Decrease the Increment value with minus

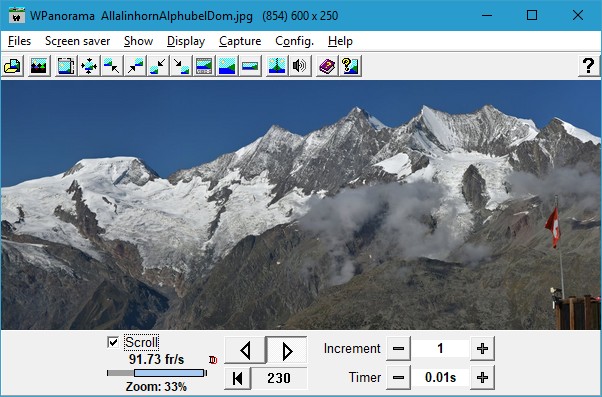point(399,349)
